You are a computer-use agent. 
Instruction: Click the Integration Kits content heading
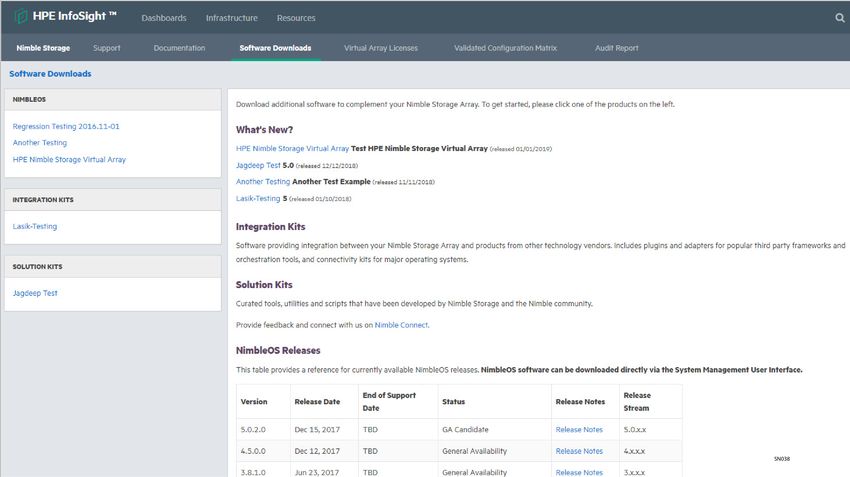[x=271, y=227]
